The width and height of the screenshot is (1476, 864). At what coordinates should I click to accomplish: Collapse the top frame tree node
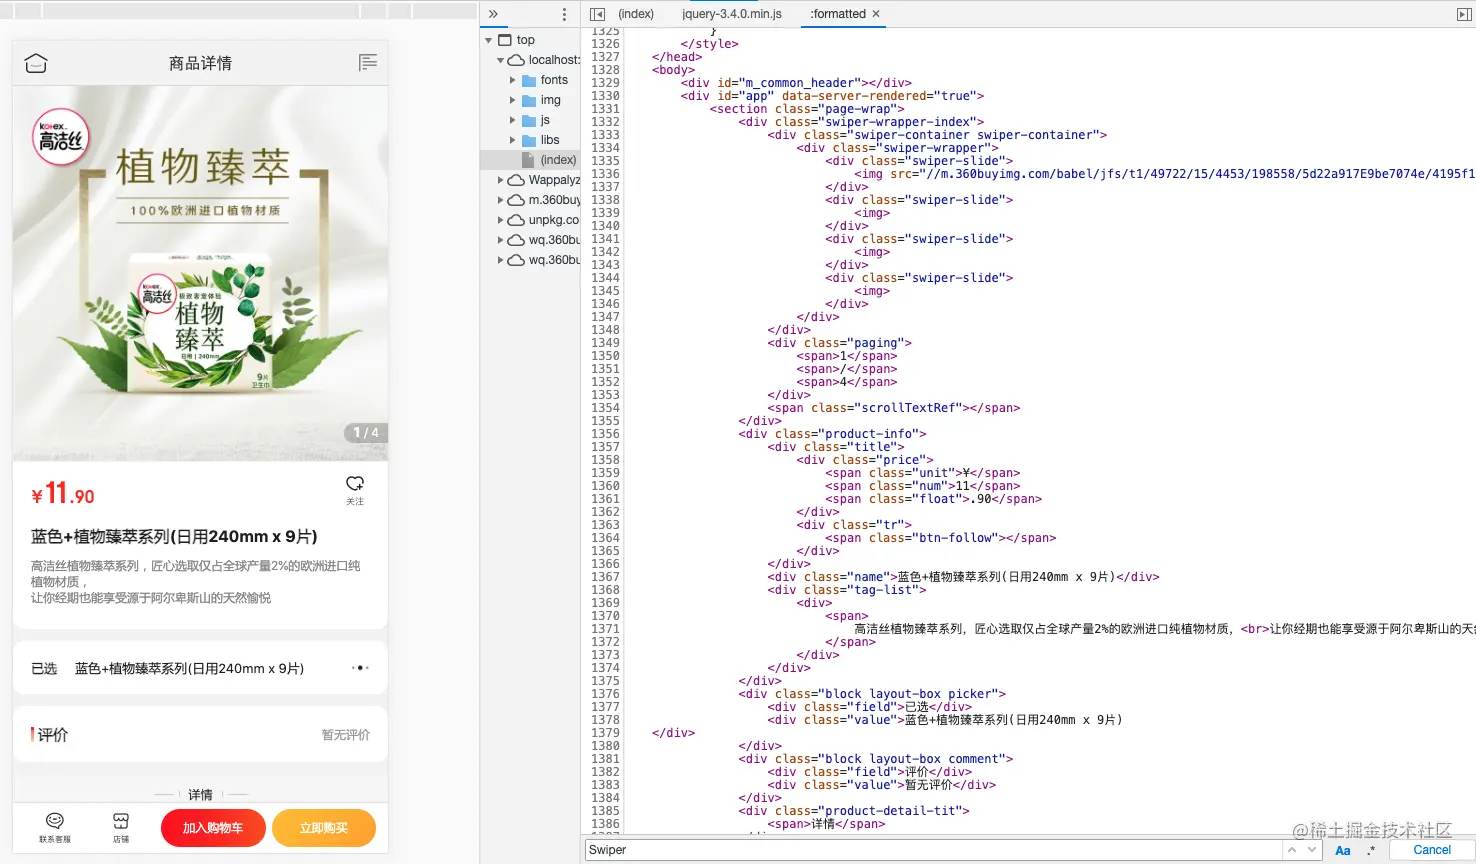click(489, 40)
